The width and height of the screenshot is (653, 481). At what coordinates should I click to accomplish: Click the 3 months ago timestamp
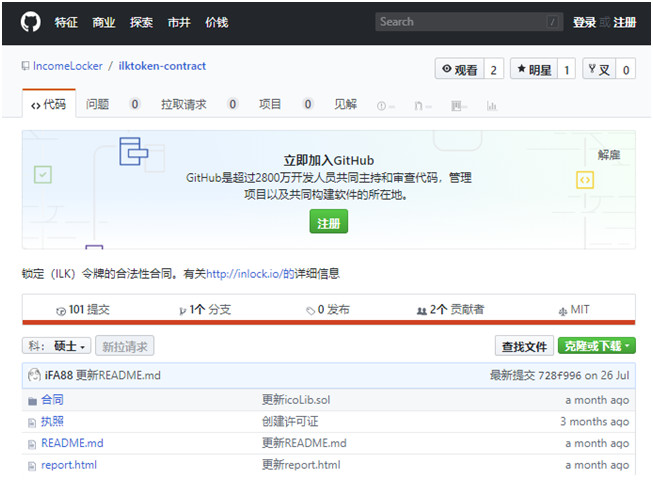[x=594, y=421]
